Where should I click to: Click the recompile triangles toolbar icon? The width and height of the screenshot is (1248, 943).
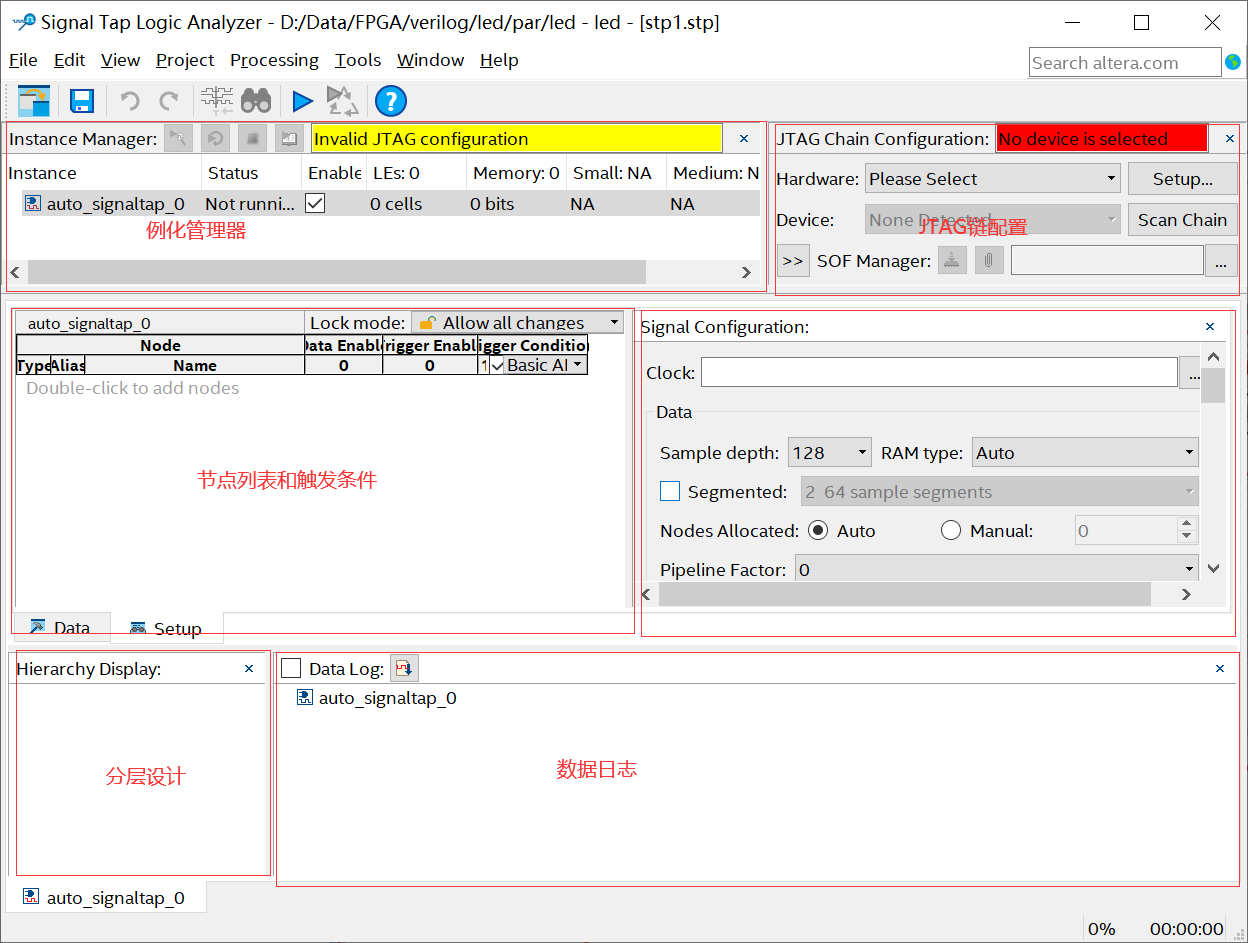[342, 101]
